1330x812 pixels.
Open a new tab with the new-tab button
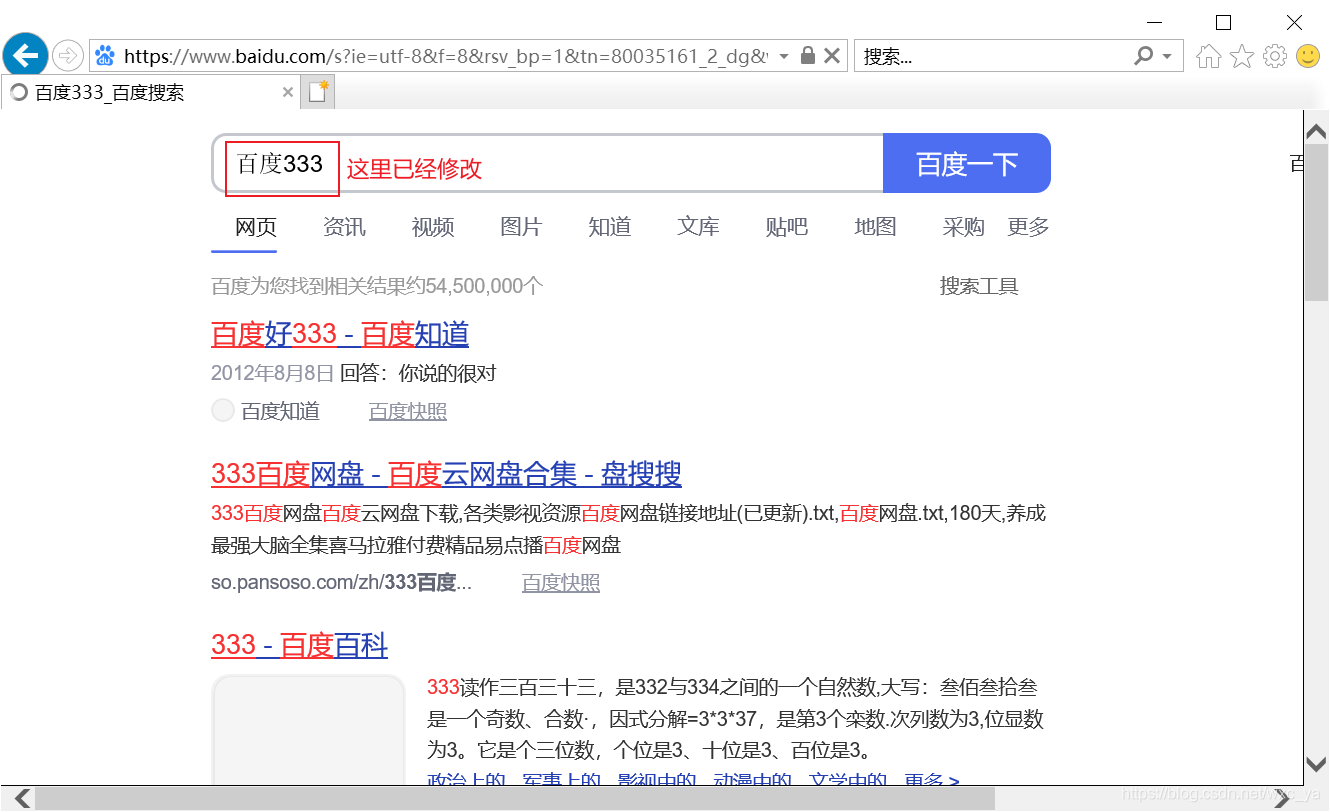pos(318,92)
